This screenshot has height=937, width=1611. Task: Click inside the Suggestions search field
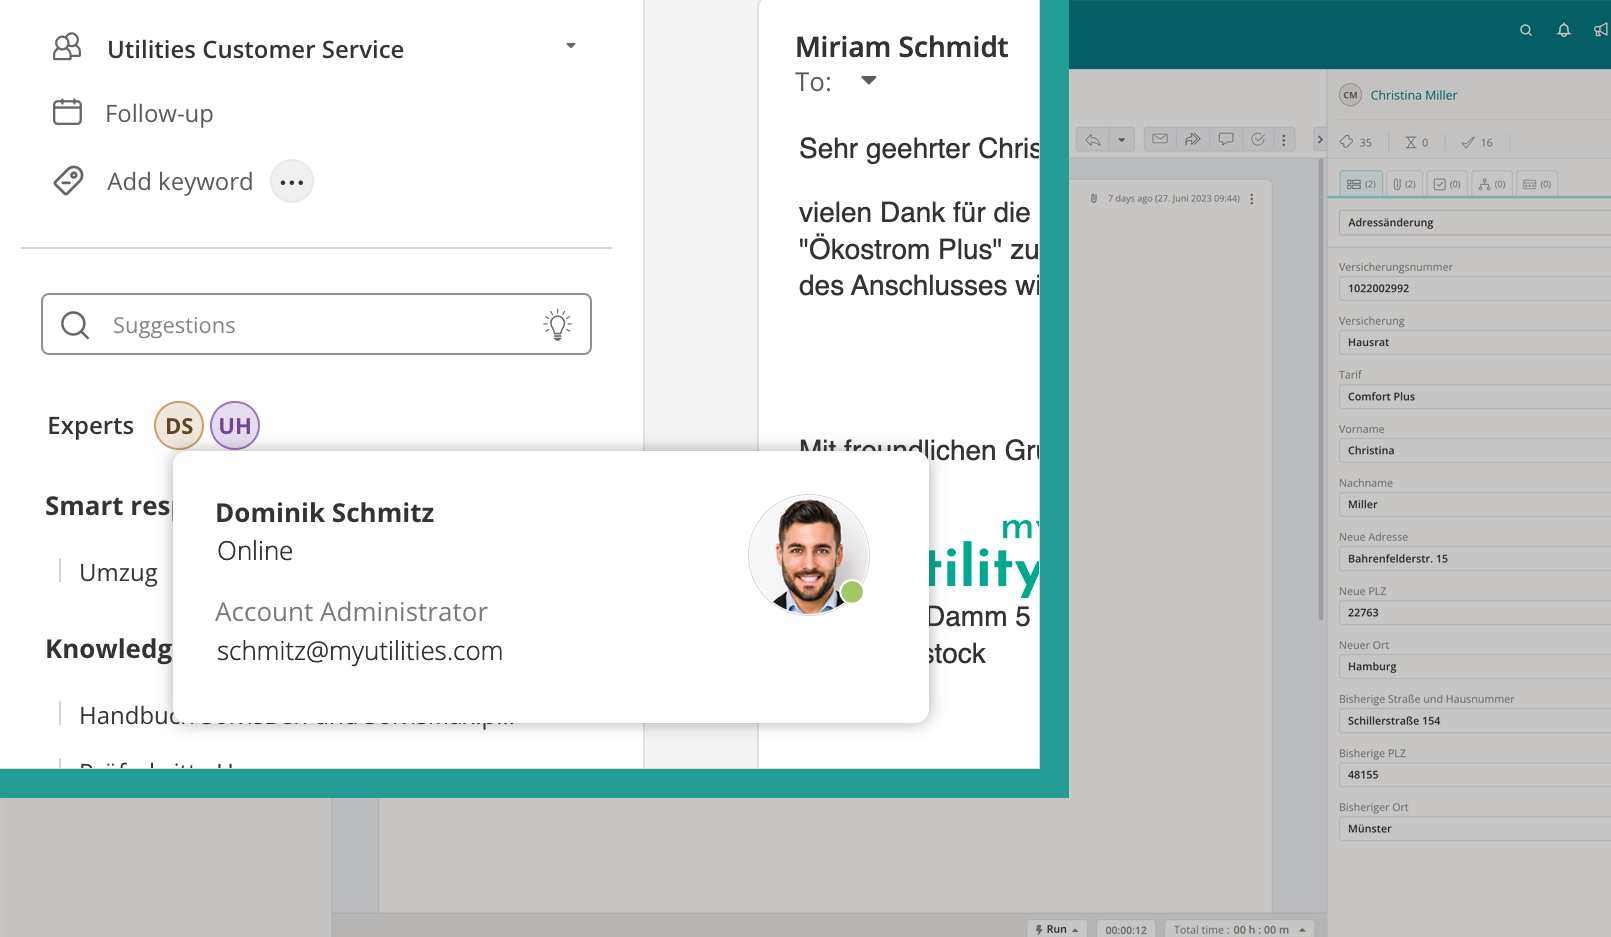[250, 324]
